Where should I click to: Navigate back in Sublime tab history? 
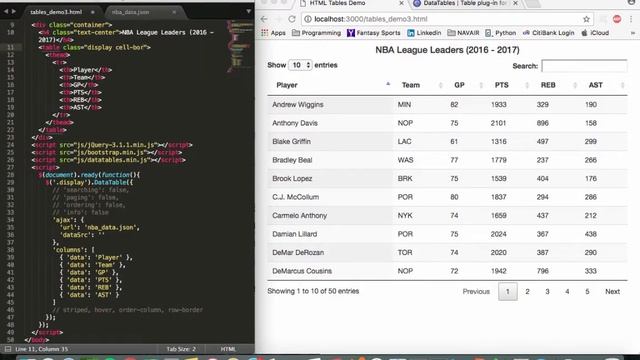pyautogui.click(x=6, y=11)
